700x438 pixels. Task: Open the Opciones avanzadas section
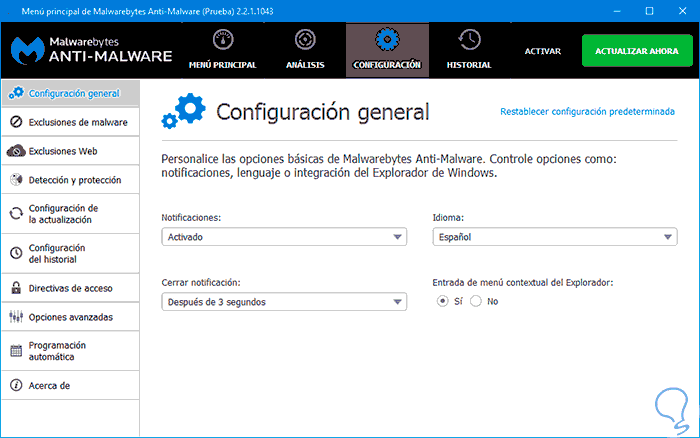tap(71, 317)
